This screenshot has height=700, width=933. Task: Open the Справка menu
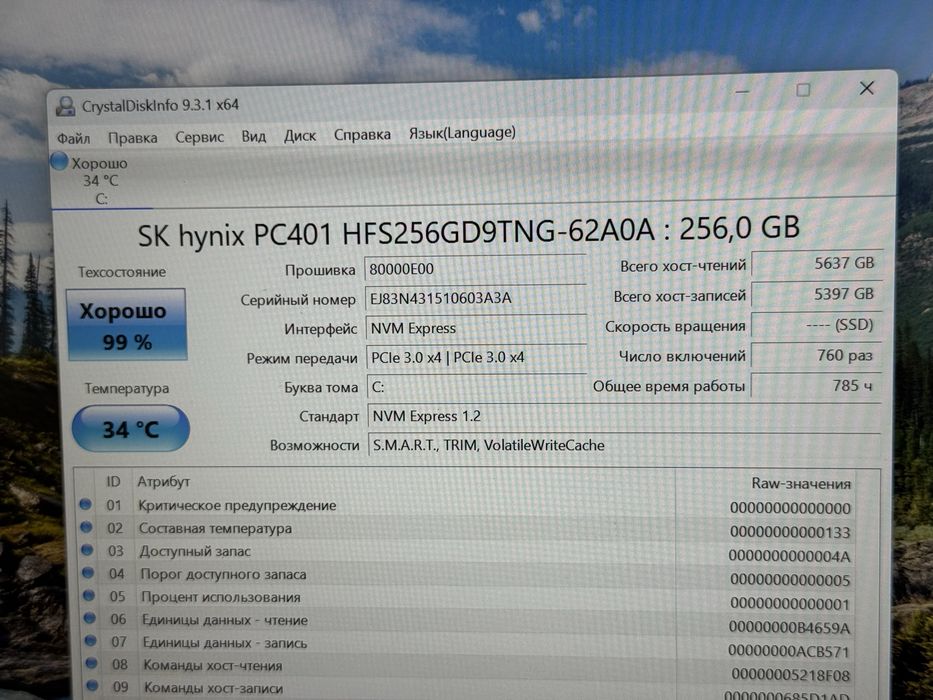pyautogui.click(x=362, y=135)
